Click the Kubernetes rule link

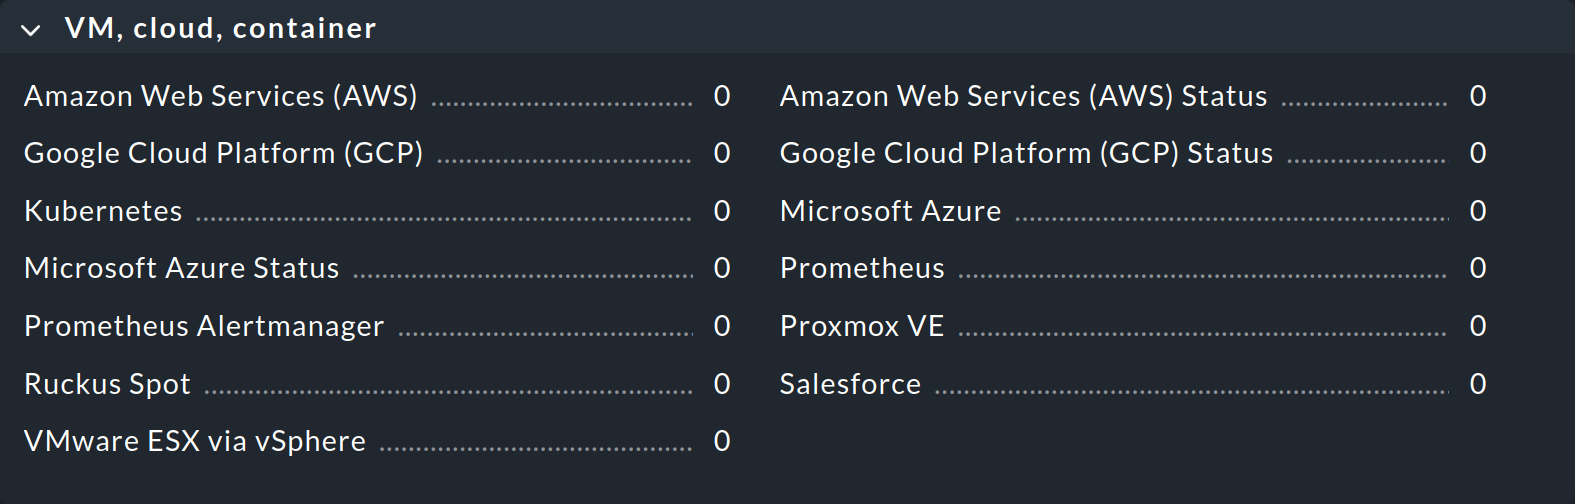point(103,211)
